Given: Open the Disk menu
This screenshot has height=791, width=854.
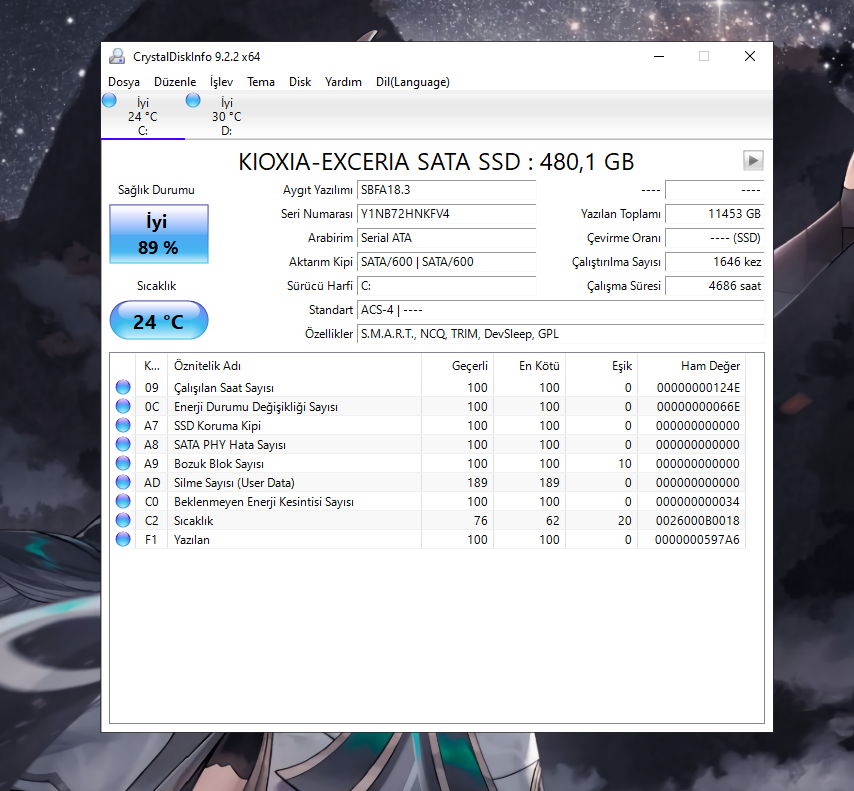Looking at the screenshot, I should pyautogui.click(x=300, y=82).
